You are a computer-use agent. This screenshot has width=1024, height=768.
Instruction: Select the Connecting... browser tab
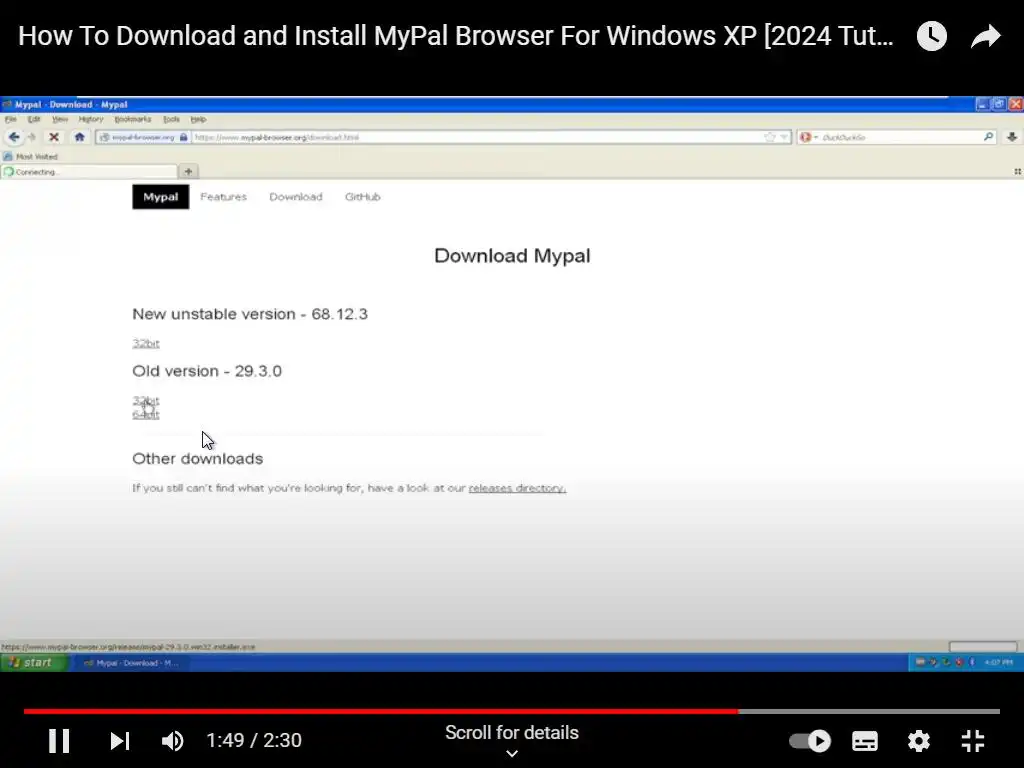click(89, 172)
